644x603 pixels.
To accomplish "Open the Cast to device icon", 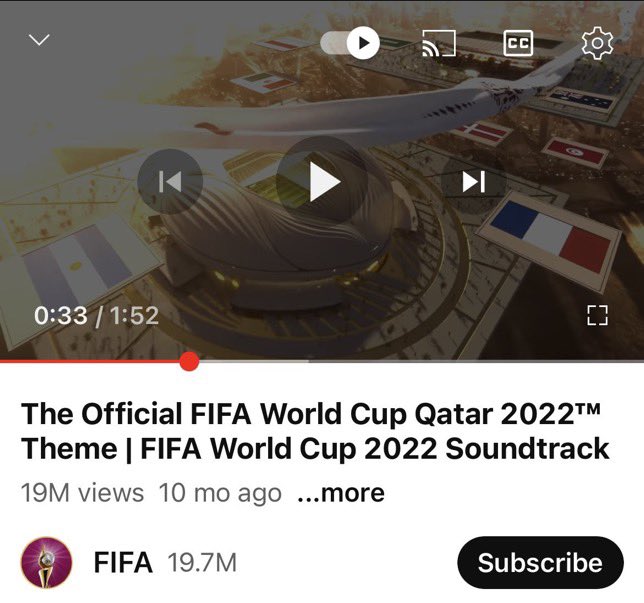I will pos(439,43).
